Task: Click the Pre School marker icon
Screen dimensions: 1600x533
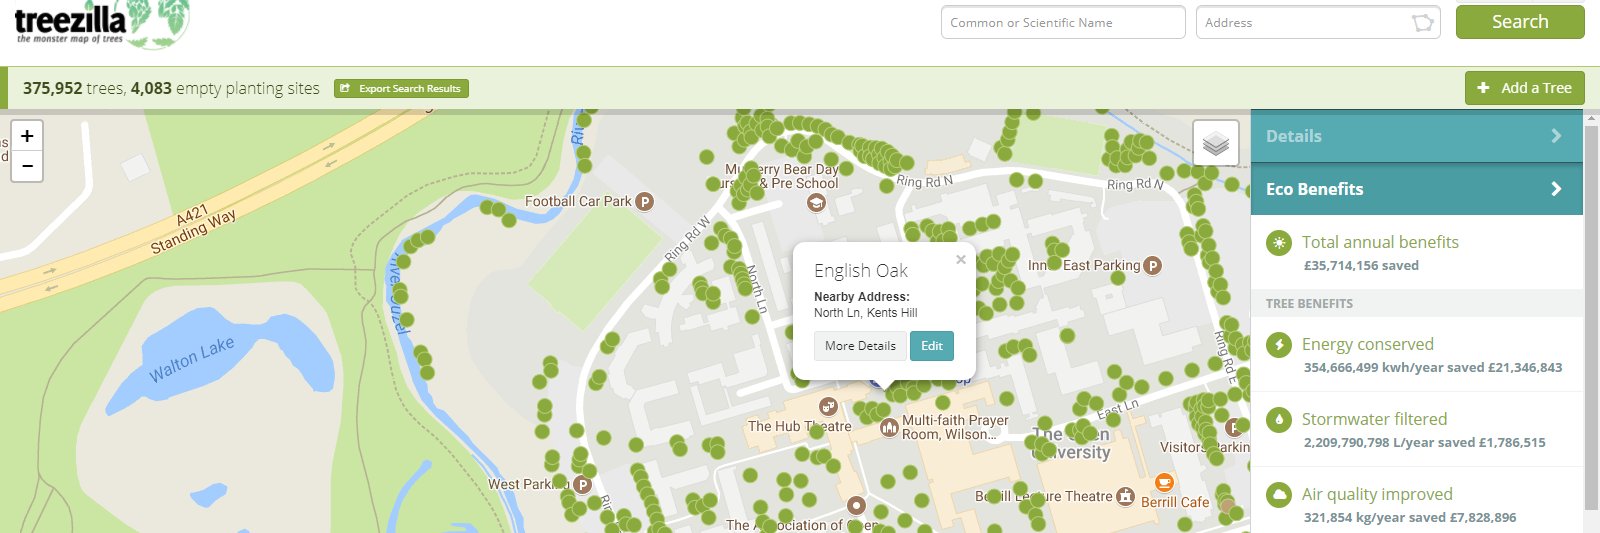Action: click(816, 203)
